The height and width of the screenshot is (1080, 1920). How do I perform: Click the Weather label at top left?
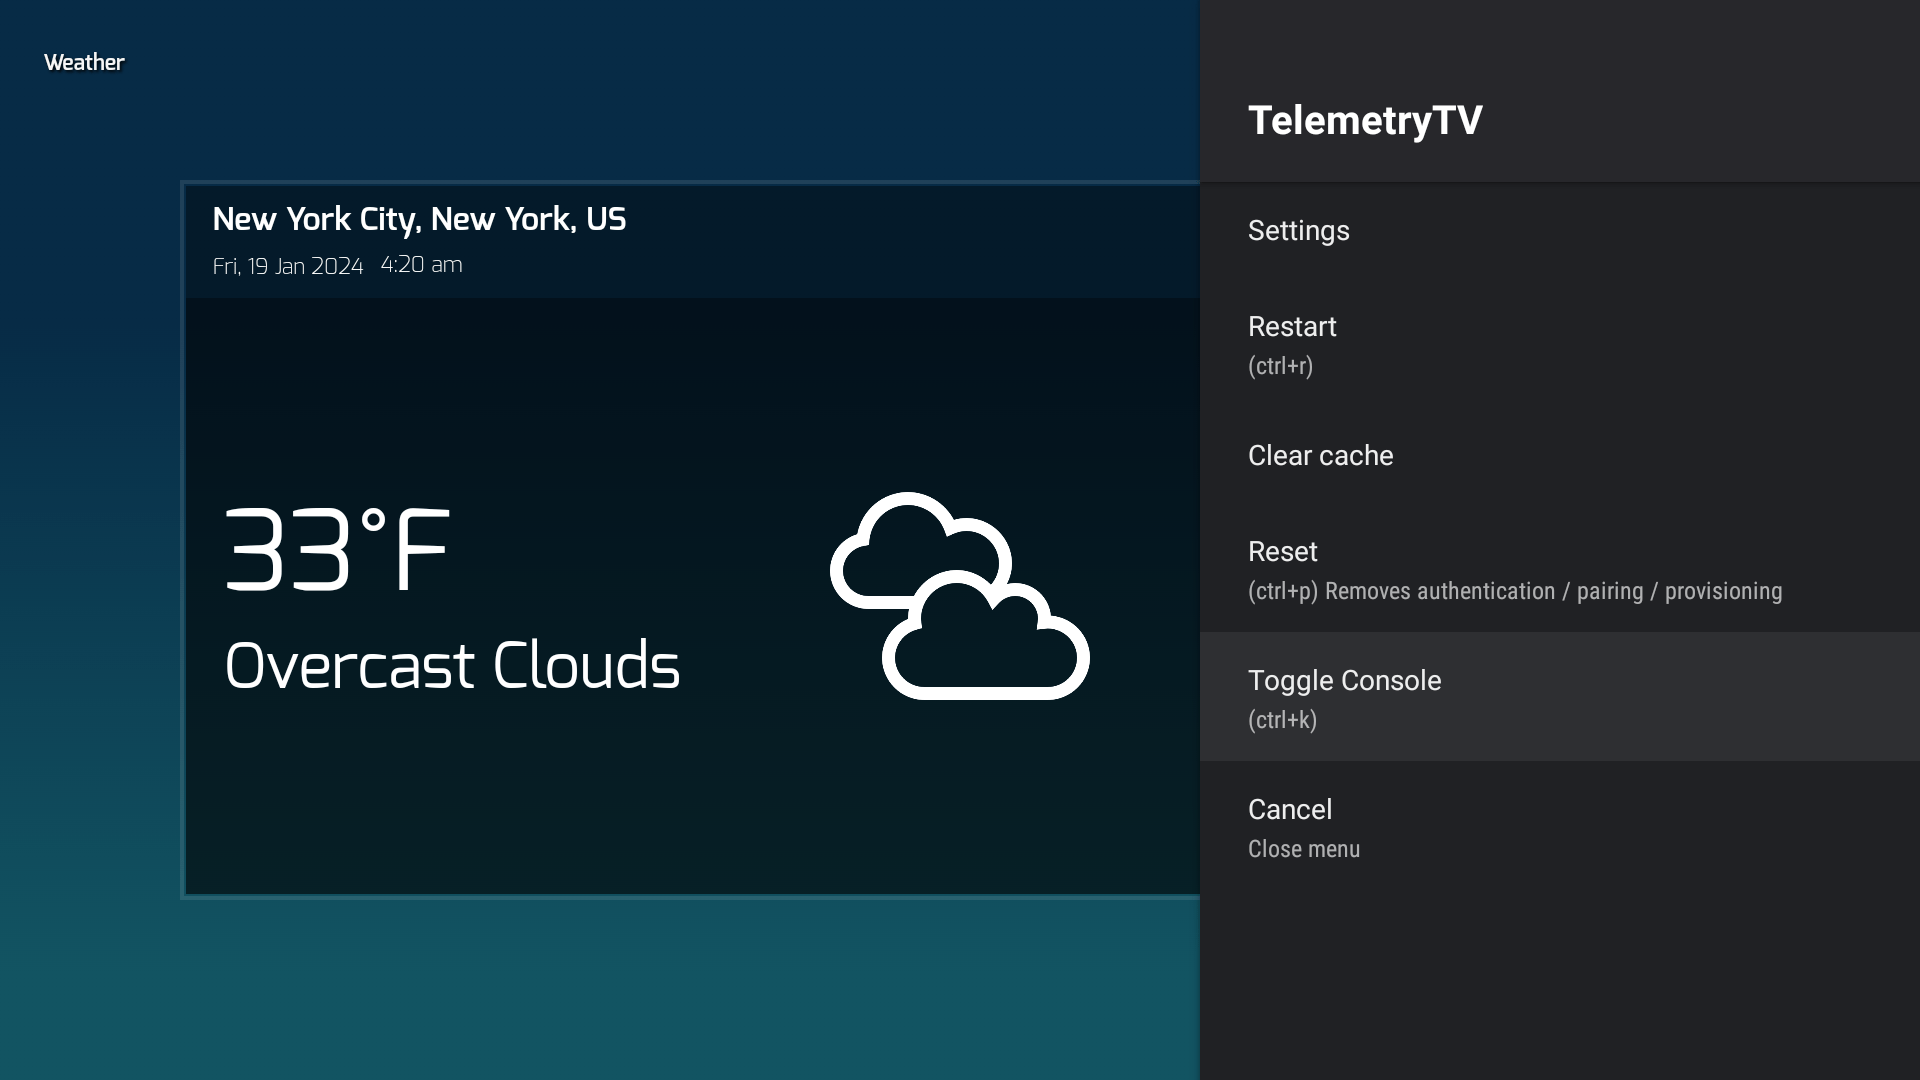click(84, 63)
